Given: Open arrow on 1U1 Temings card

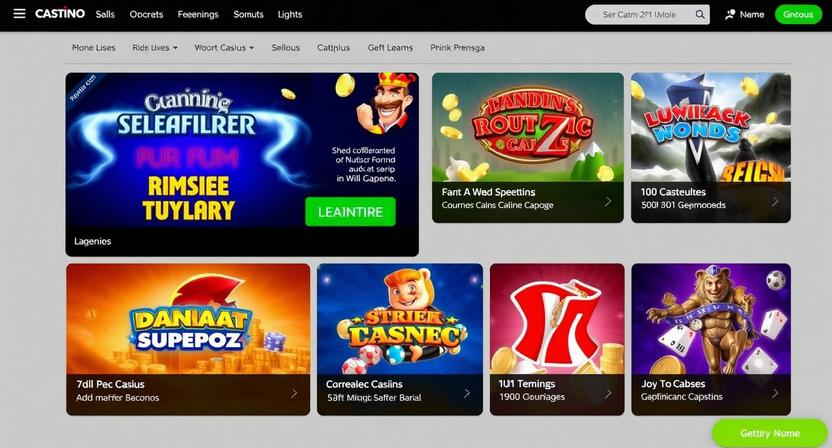Looking at the screenshot, I should click(x=608, y=393).
